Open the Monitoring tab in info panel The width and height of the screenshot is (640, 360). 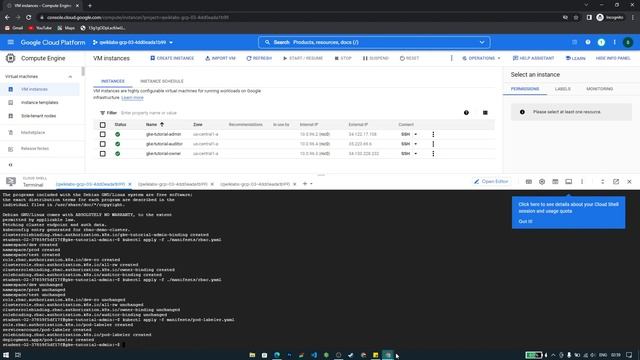tap(600, 89)
